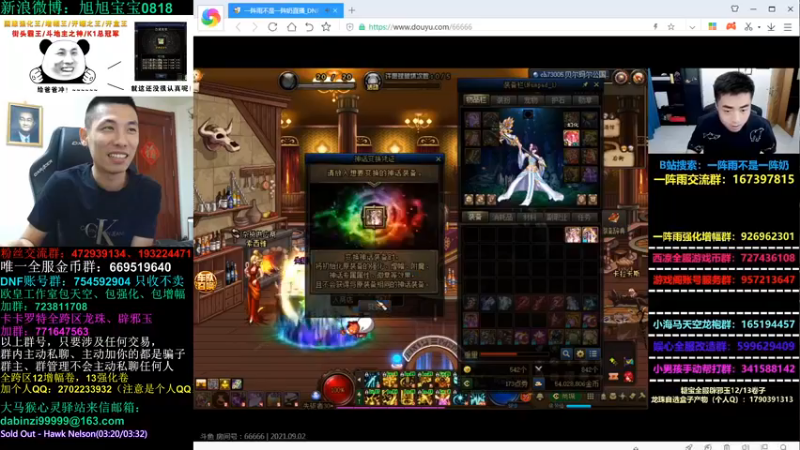Screen dimensions: 800x450
Task: Mute the tab using speaker icon
Action: [x=327, y=10]
